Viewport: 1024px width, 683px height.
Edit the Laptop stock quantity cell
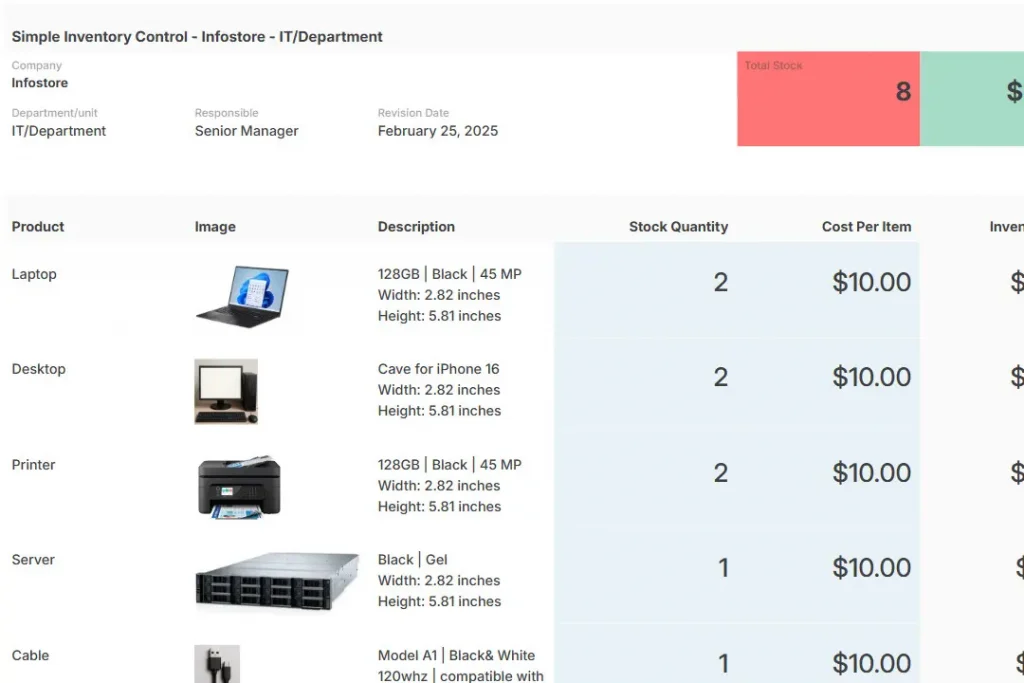[720, 283]
